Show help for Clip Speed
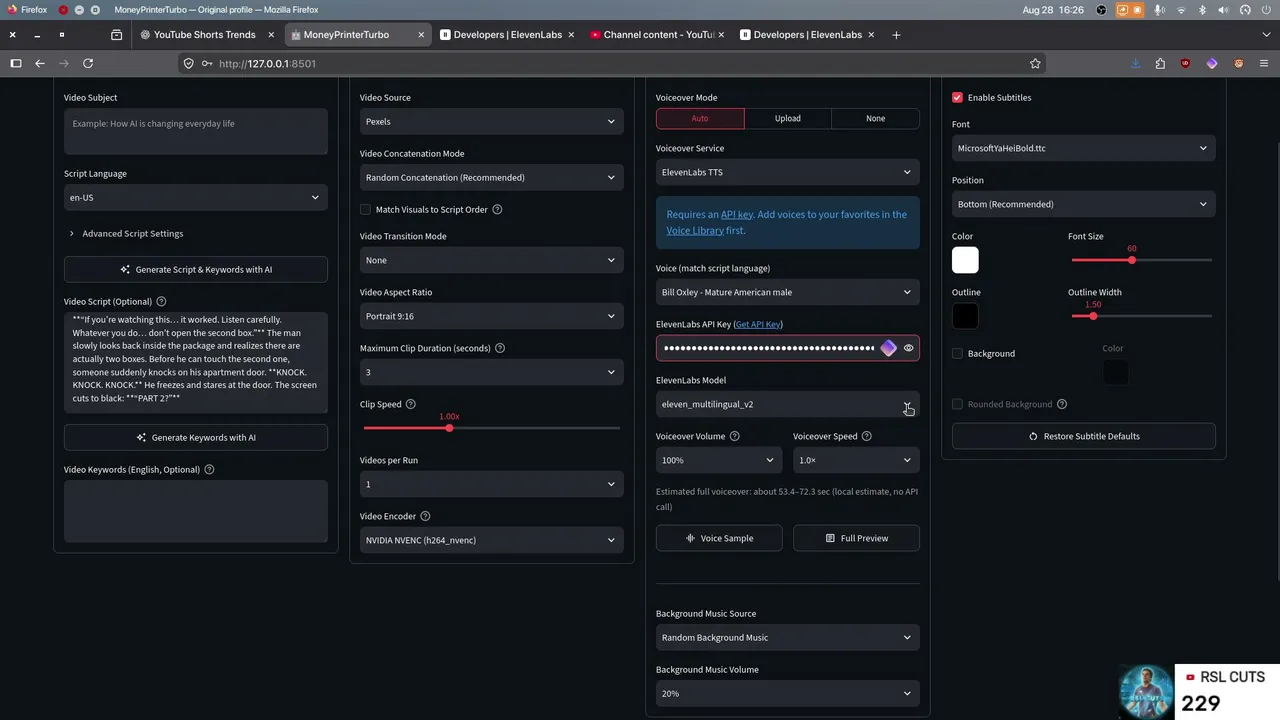Image resolution: width=1280 pixels, height=720 pixels. [x=410, y=404]
